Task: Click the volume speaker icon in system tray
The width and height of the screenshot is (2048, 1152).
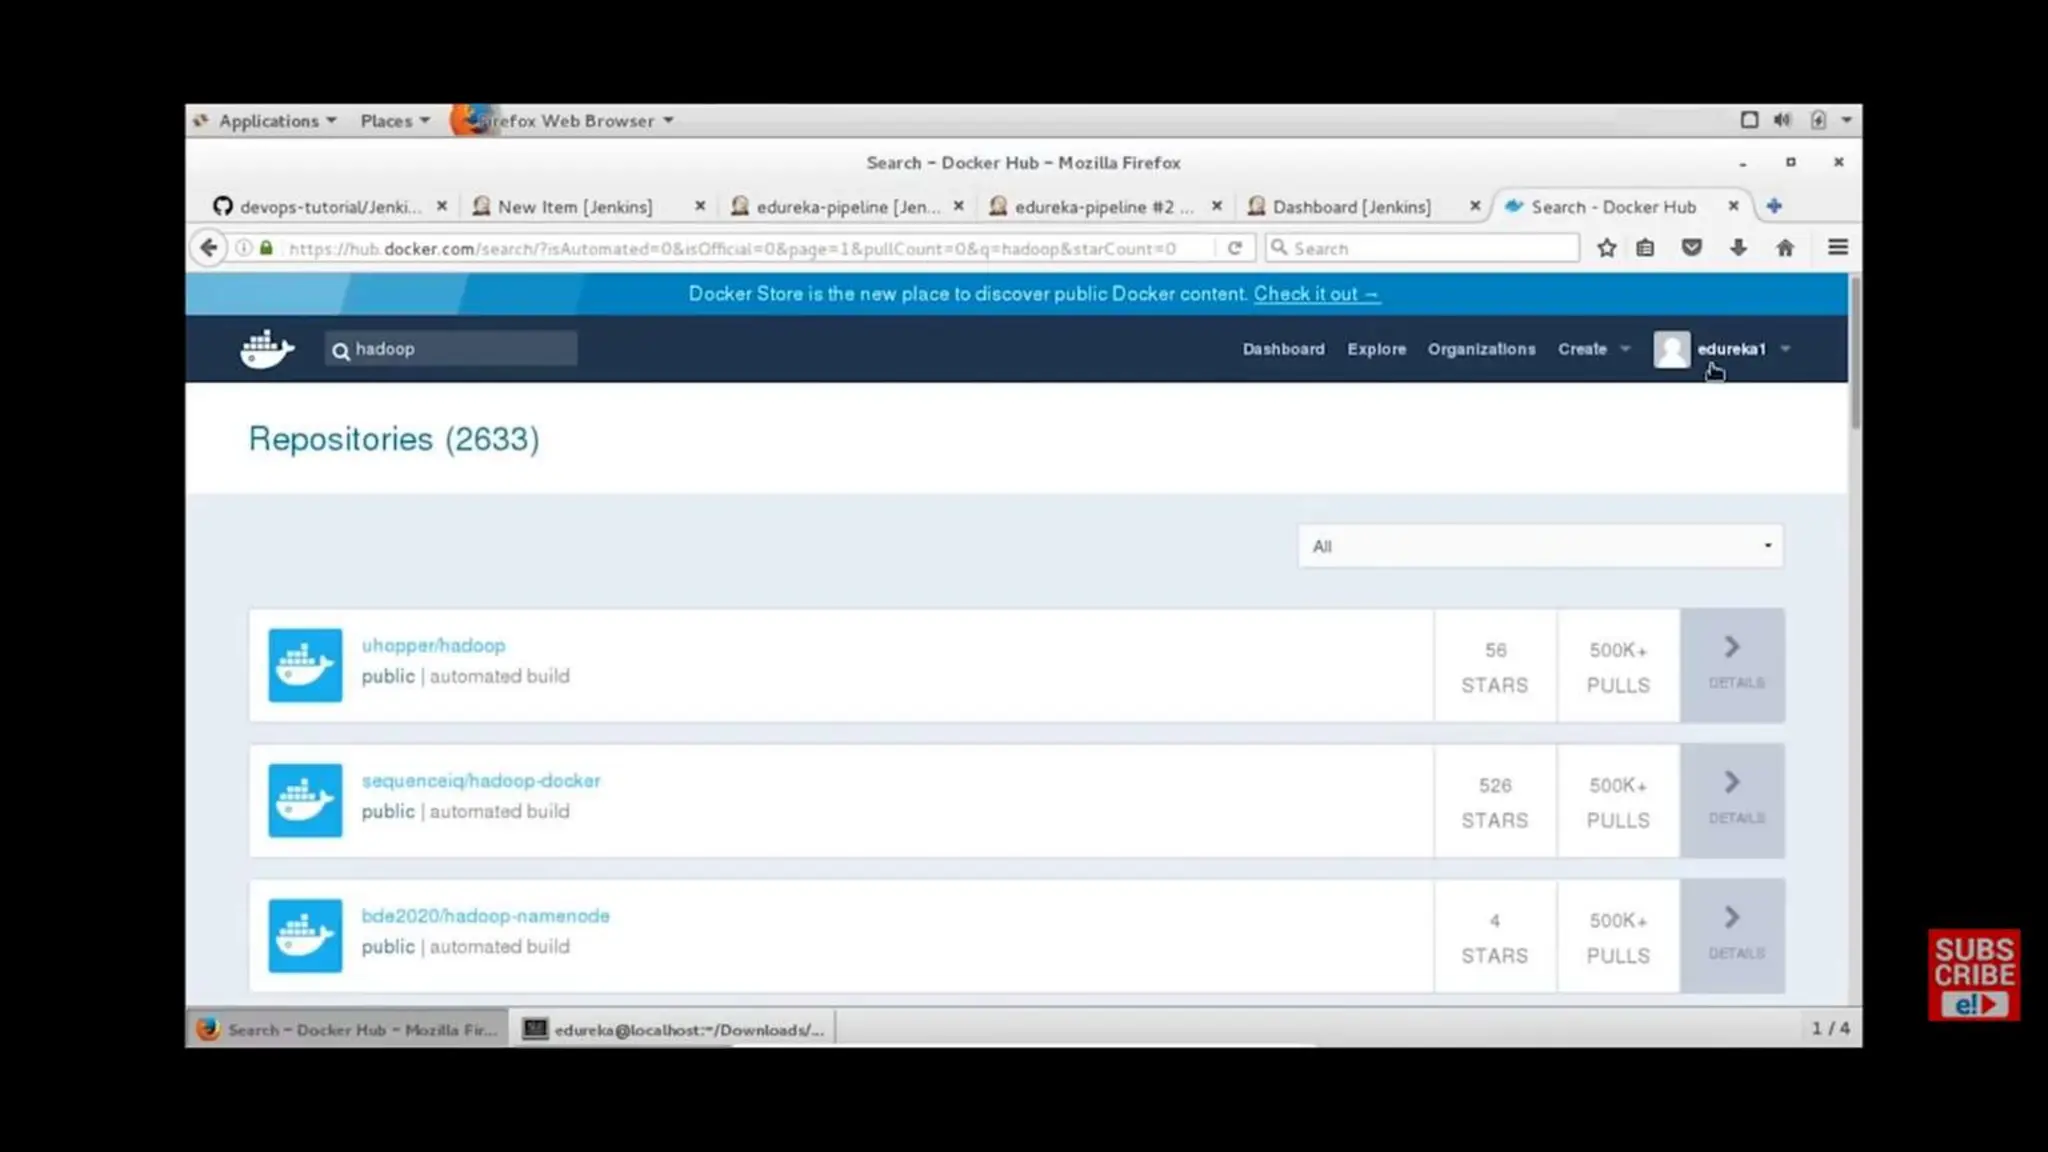Action: 1782,120
